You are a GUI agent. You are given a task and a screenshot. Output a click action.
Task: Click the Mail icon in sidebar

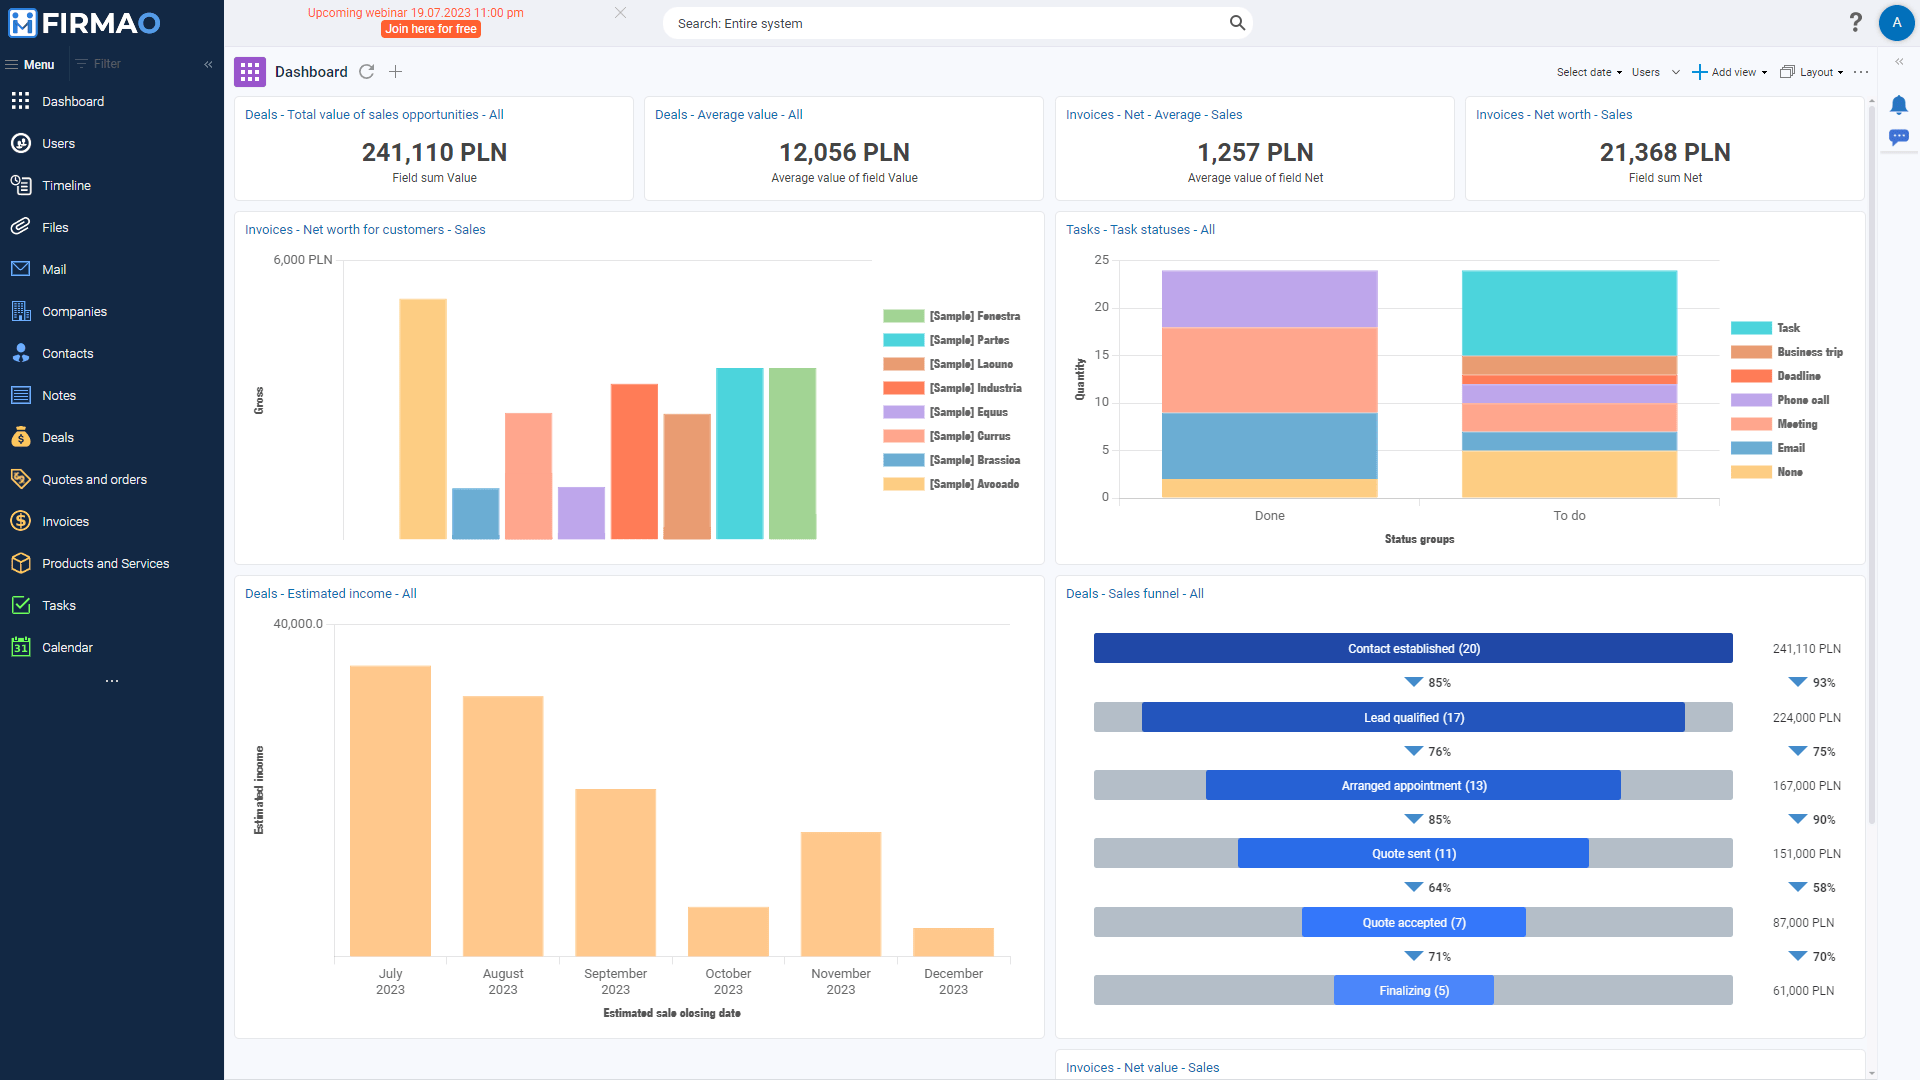[x=20, y=269]
